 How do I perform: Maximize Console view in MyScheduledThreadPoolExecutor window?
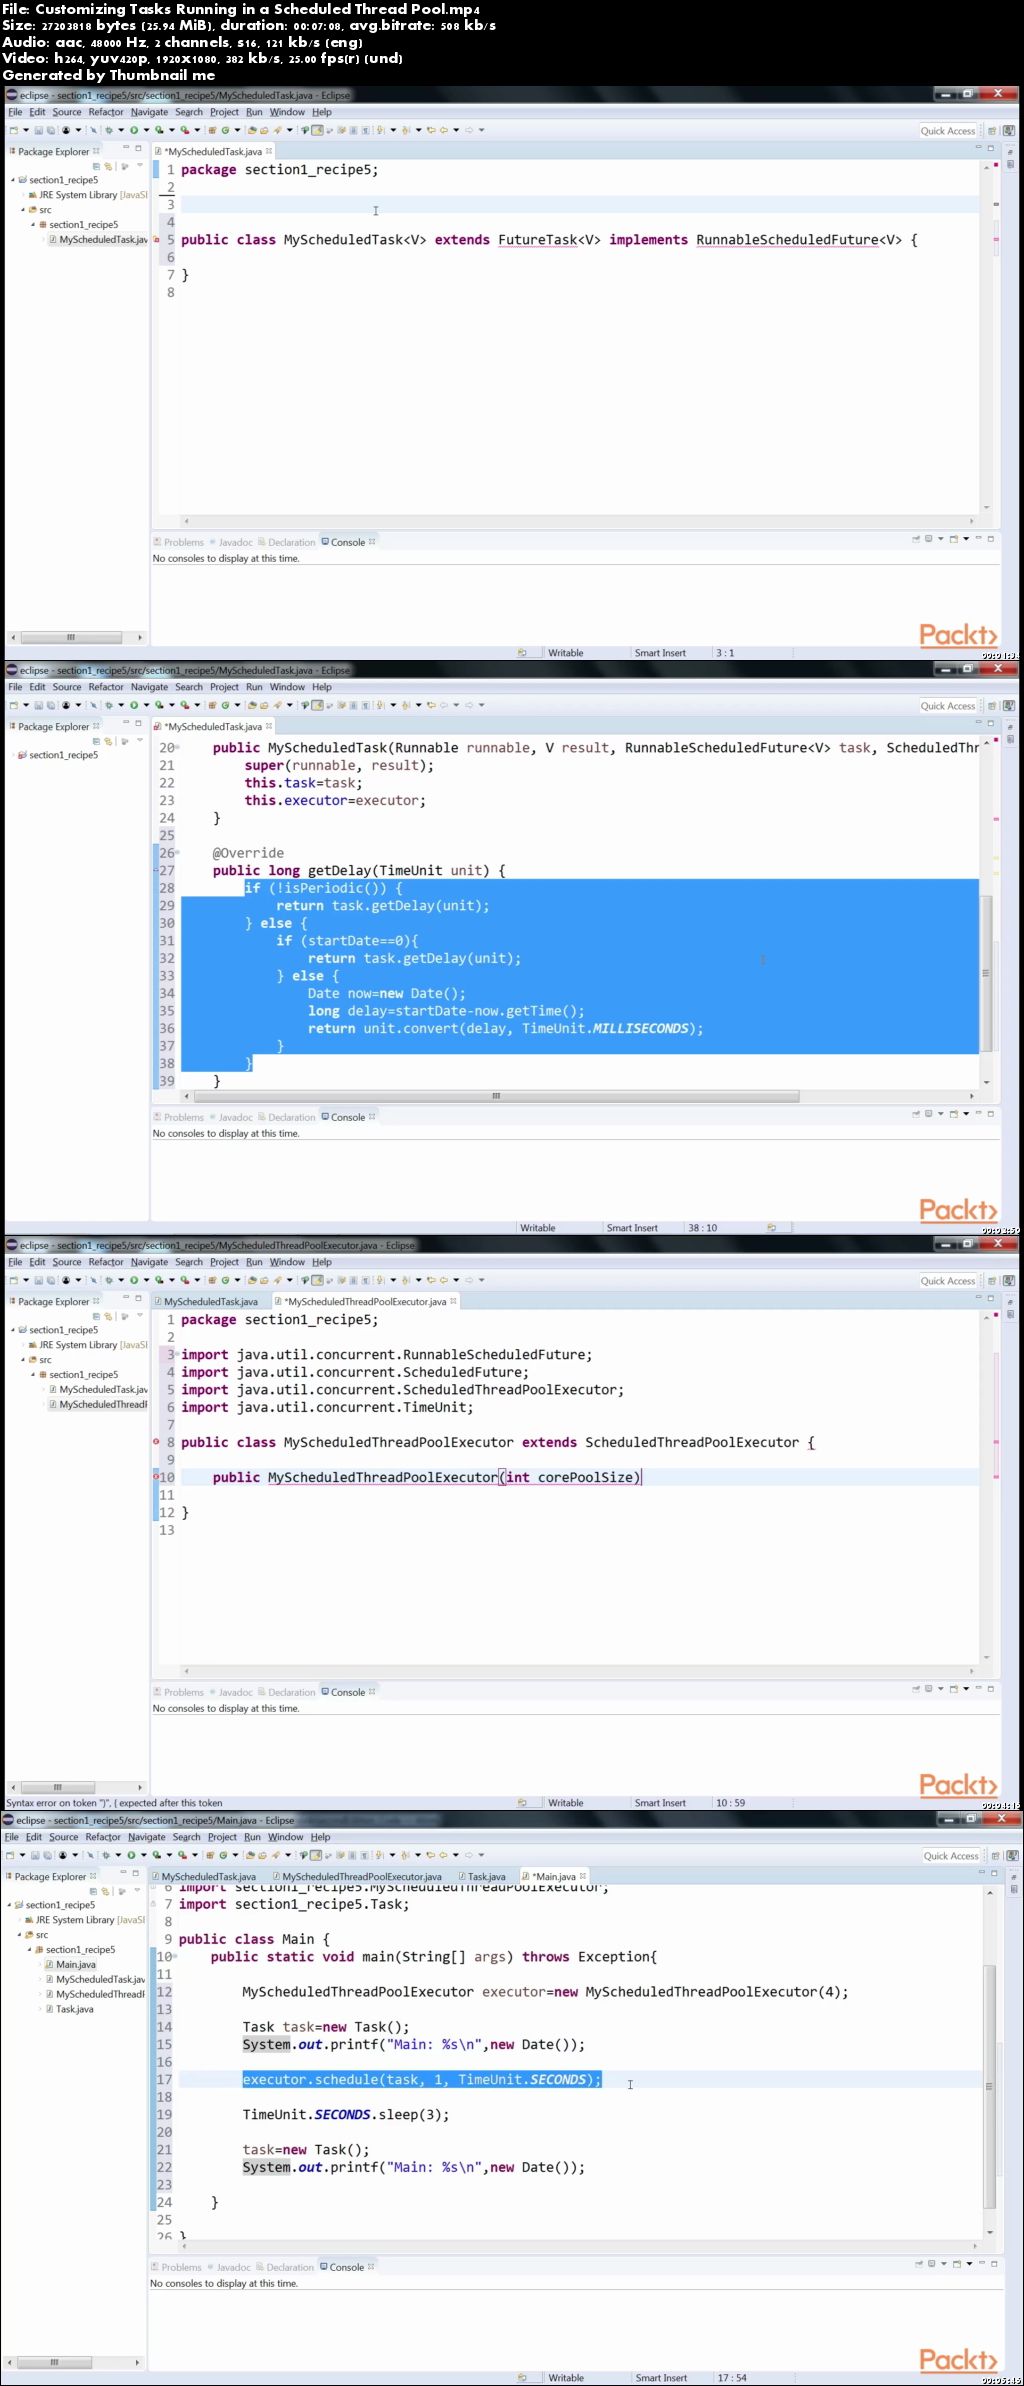click(x=991, y=1689)
